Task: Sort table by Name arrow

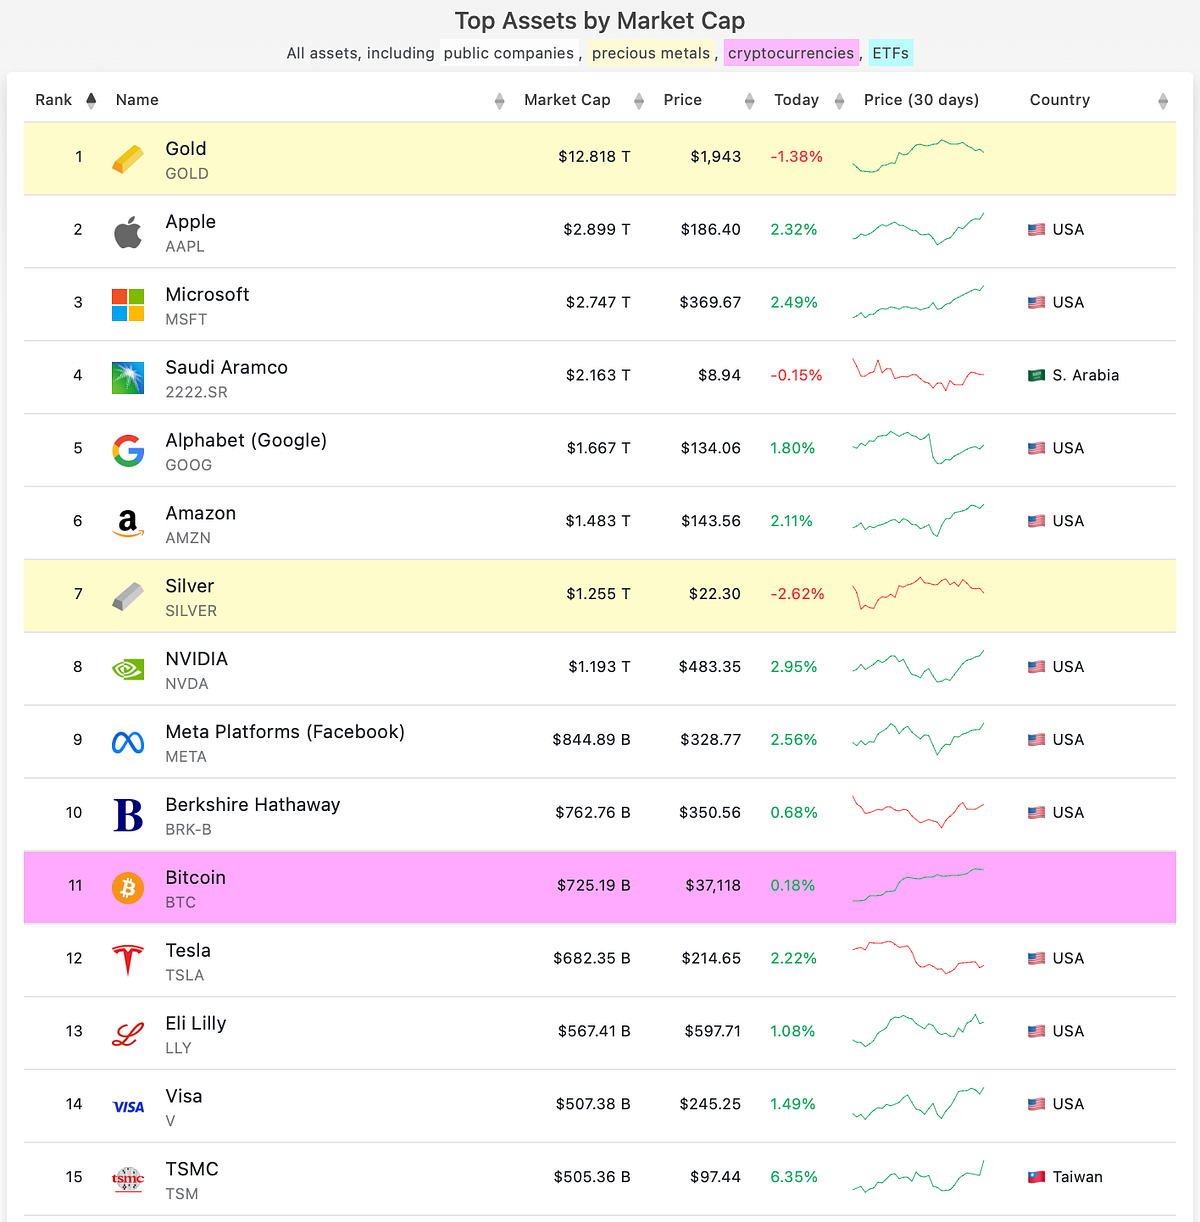Action: tap(499, 100)
